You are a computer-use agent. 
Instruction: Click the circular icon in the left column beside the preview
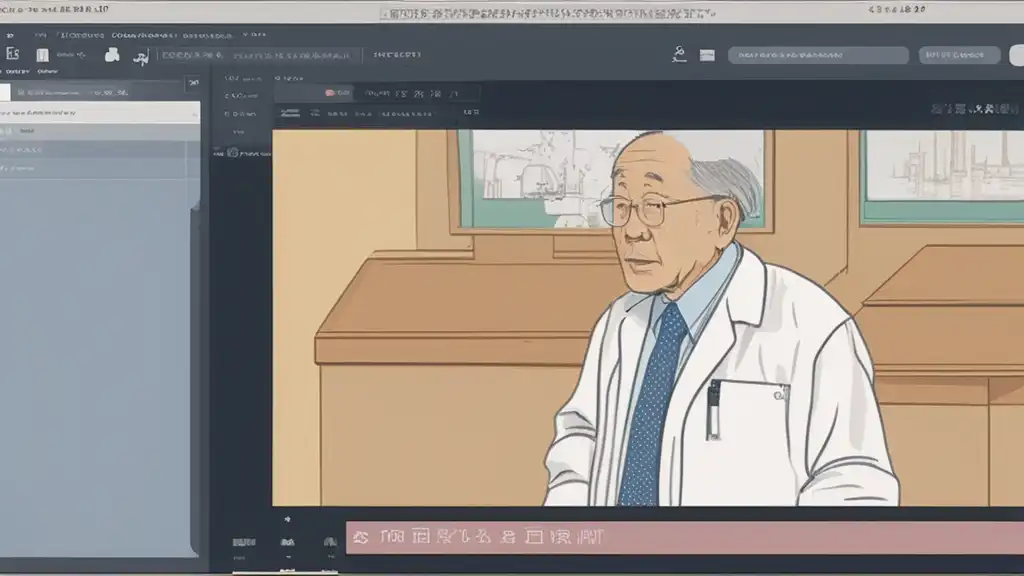coord(232,153)
